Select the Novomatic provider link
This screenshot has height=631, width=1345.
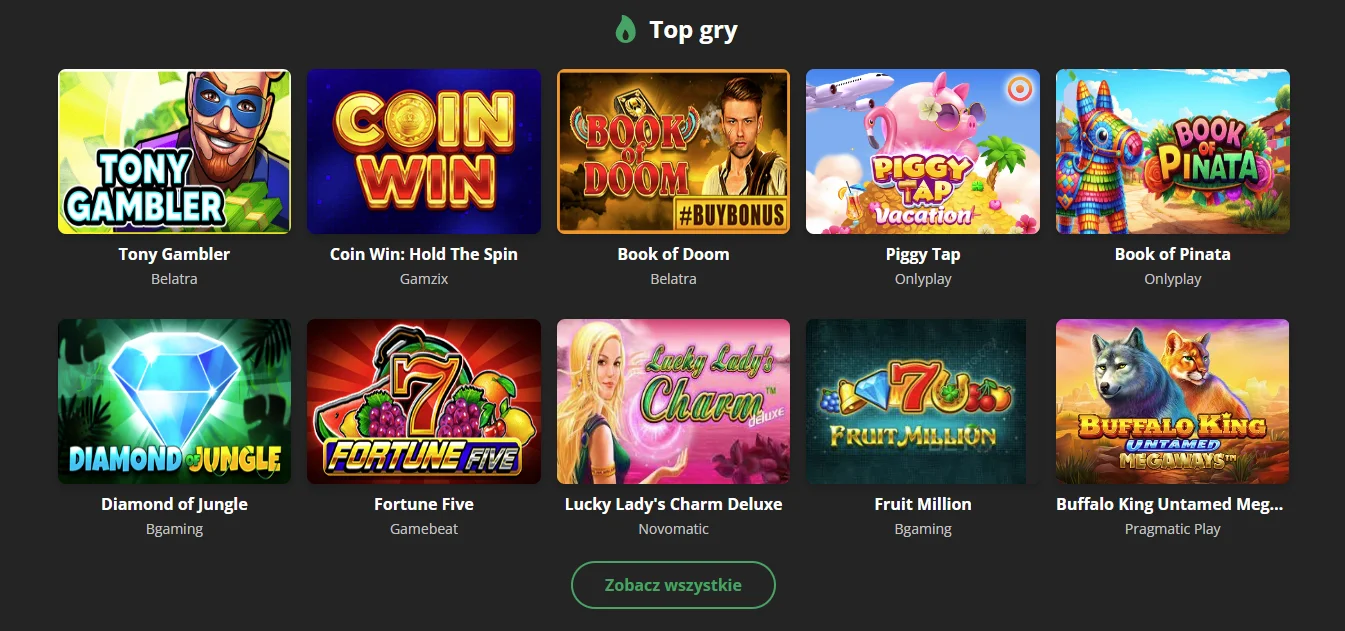673,529
